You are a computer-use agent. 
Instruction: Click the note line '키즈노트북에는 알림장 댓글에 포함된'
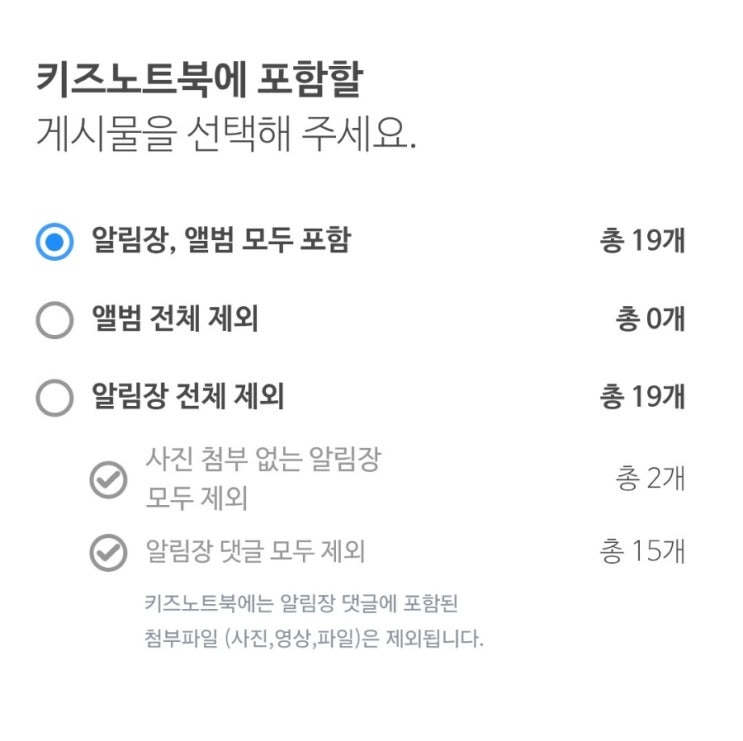pos(301,604)
